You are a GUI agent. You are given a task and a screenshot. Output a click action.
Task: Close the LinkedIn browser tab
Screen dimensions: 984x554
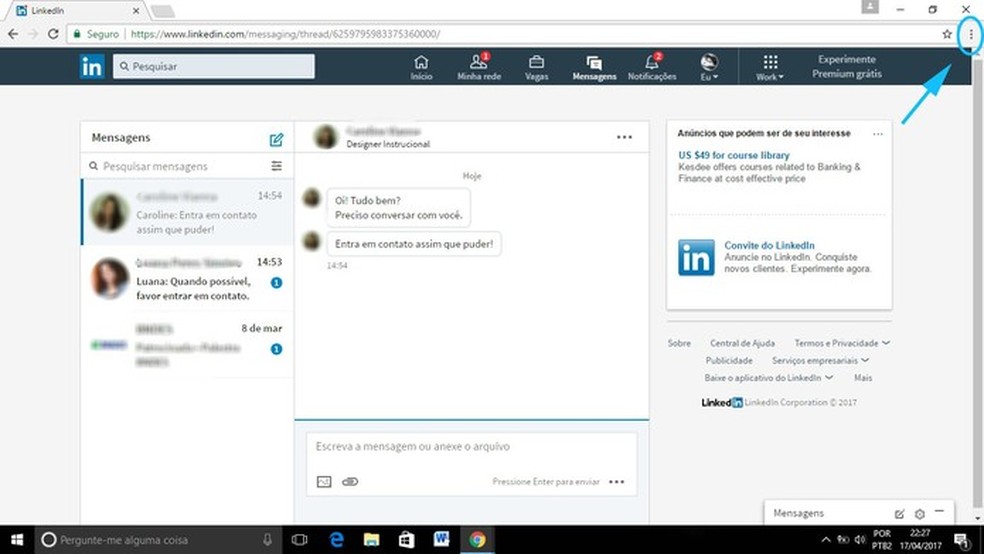coord(136,11)
